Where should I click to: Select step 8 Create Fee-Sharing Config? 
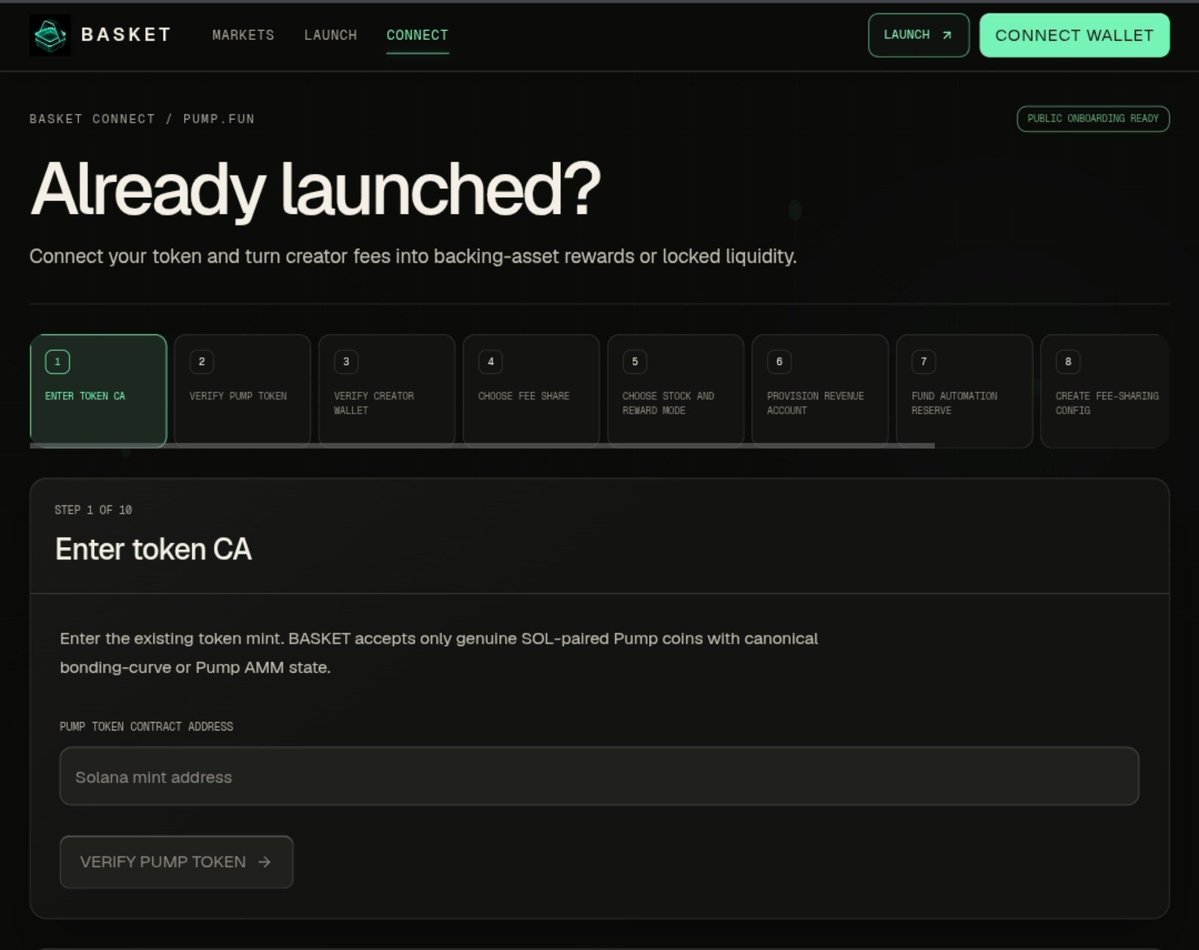(1105, 390)
